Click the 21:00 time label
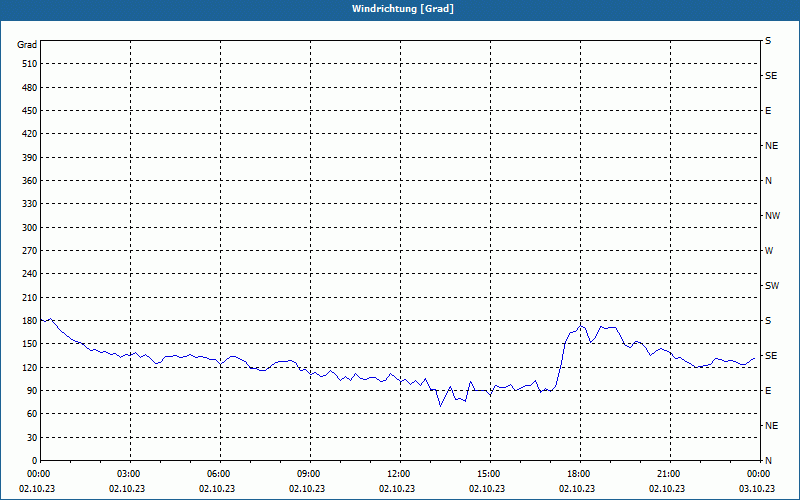Image resolution: width=800 pixels, height=500 pixels. [670, 474]
